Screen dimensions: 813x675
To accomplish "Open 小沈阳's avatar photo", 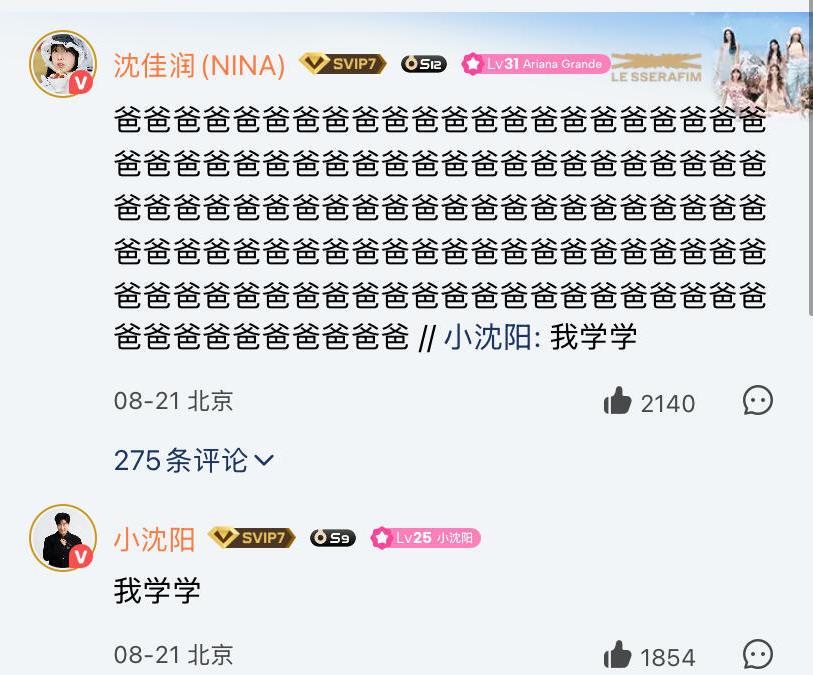I will tap(63, 538).
